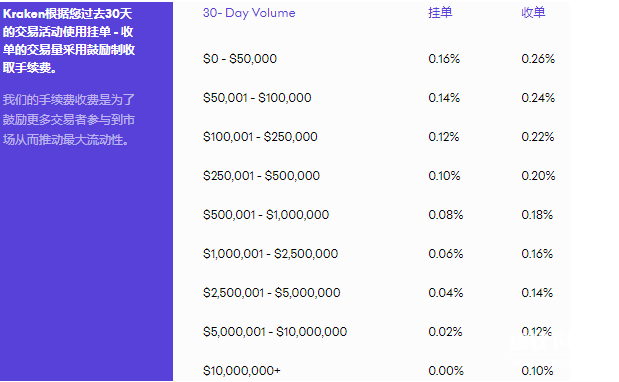This screenshot has width=619, height=382.
Task: Click the 0.16% maker fee value
Action: click(x=444, y=59)
